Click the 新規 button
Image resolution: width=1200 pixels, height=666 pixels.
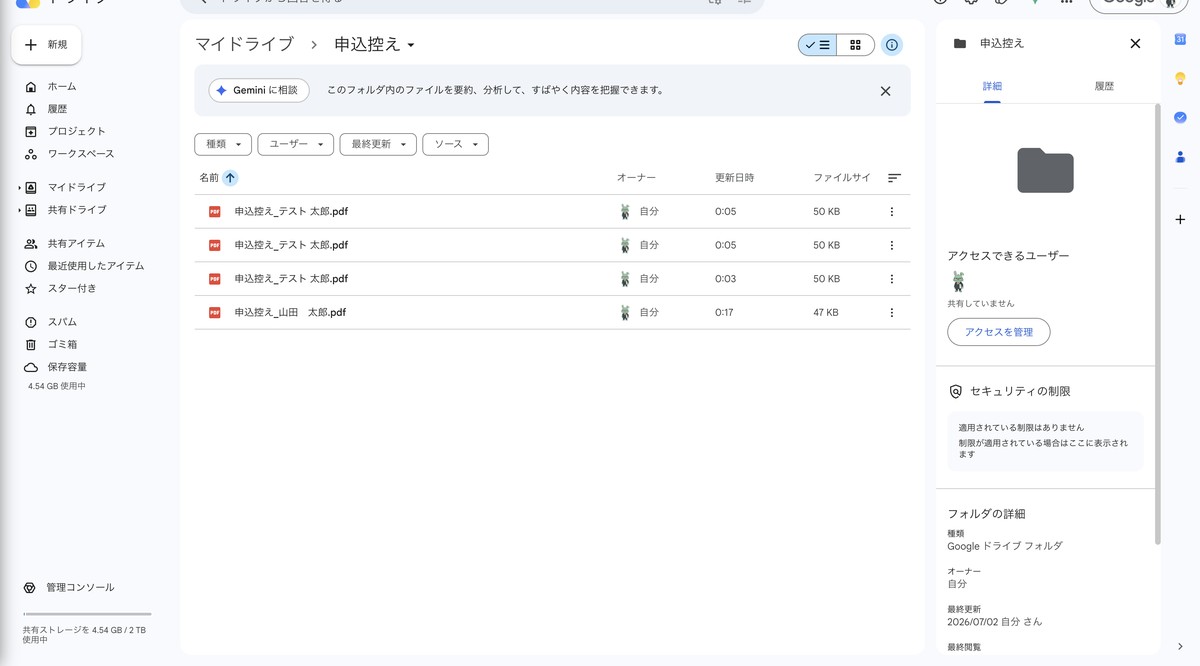pyautogui.click(x=46, y=45)
